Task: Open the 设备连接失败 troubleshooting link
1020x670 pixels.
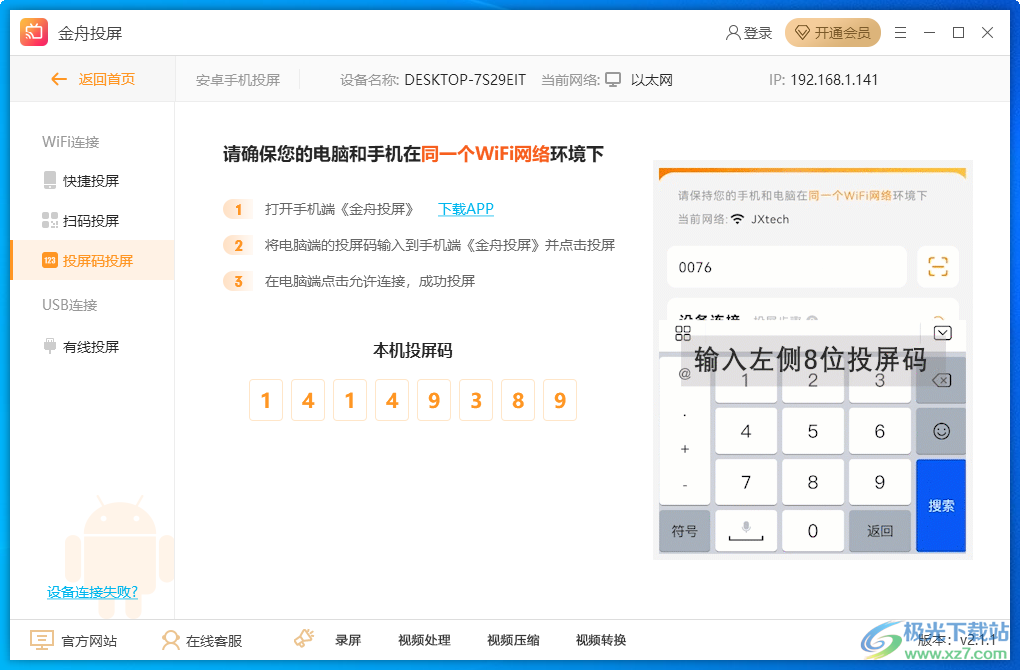Action: [x=90, y=591]
